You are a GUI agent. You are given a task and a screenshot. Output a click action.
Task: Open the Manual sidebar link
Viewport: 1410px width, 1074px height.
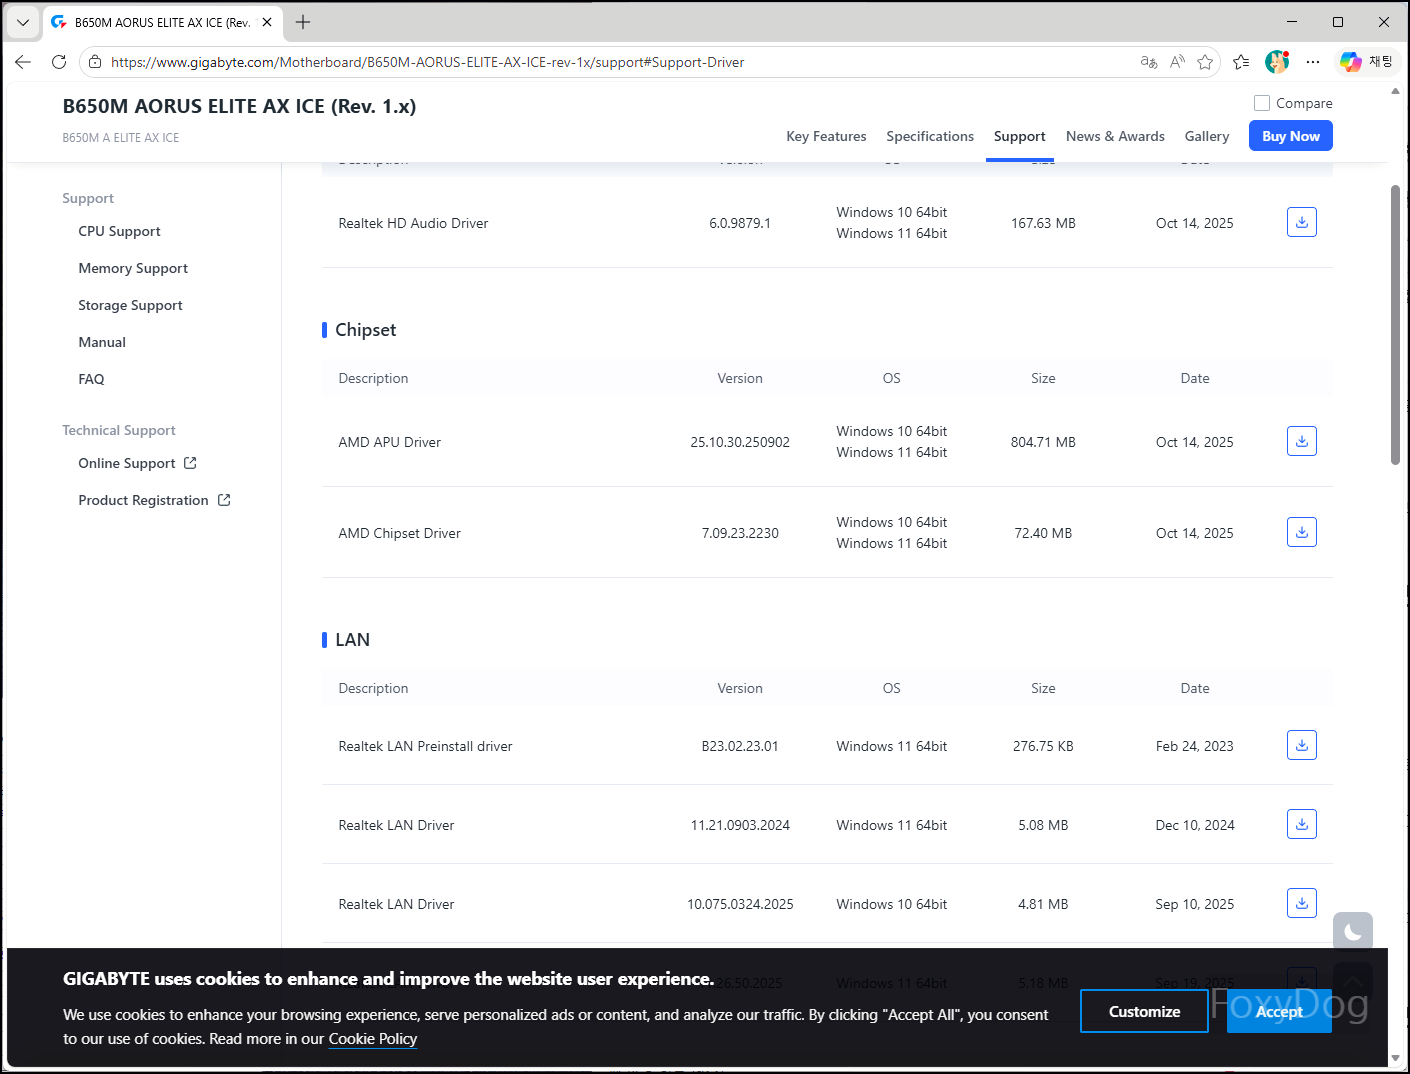[102, 342]
